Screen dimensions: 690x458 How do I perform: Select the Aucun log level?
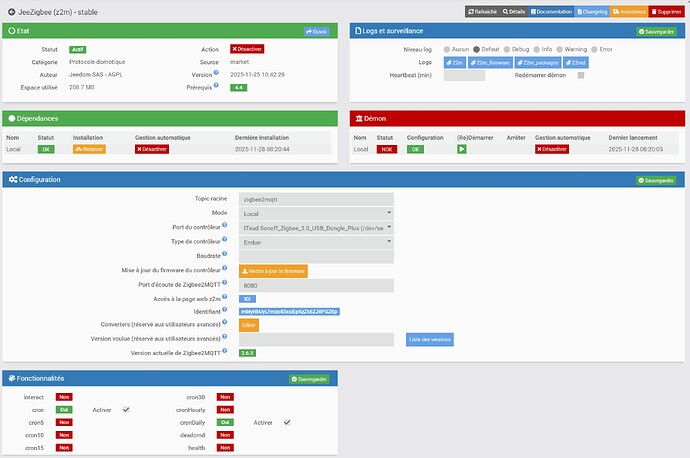(447, 49)
